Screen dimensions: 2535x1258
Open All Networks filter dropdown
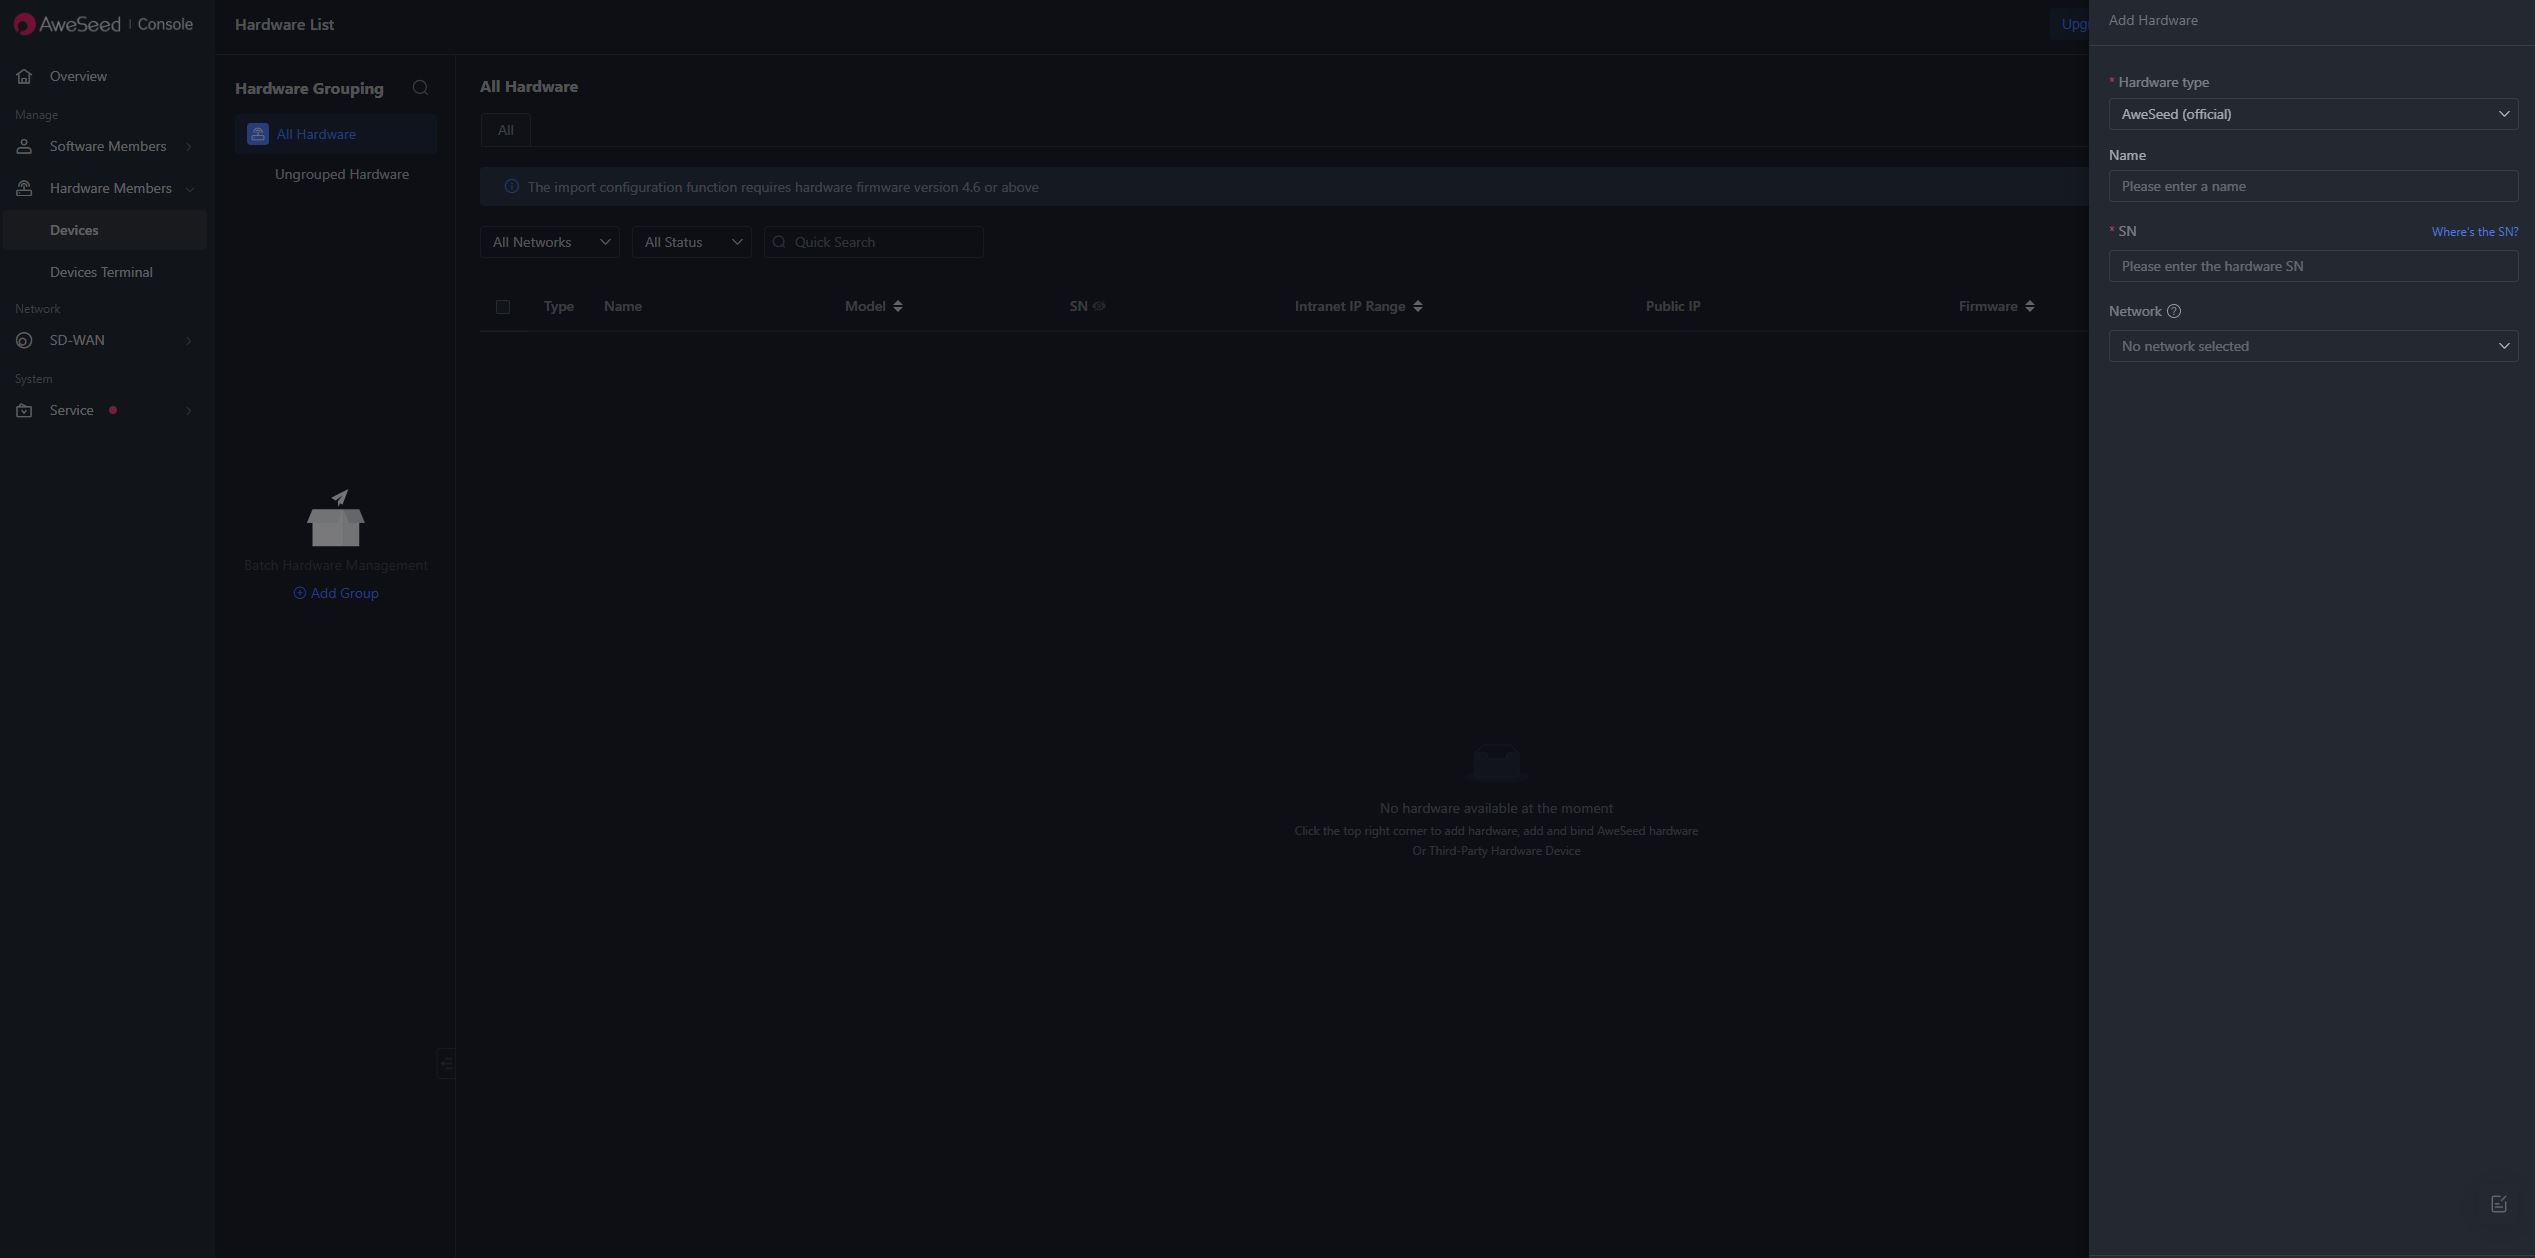point(550,242)
